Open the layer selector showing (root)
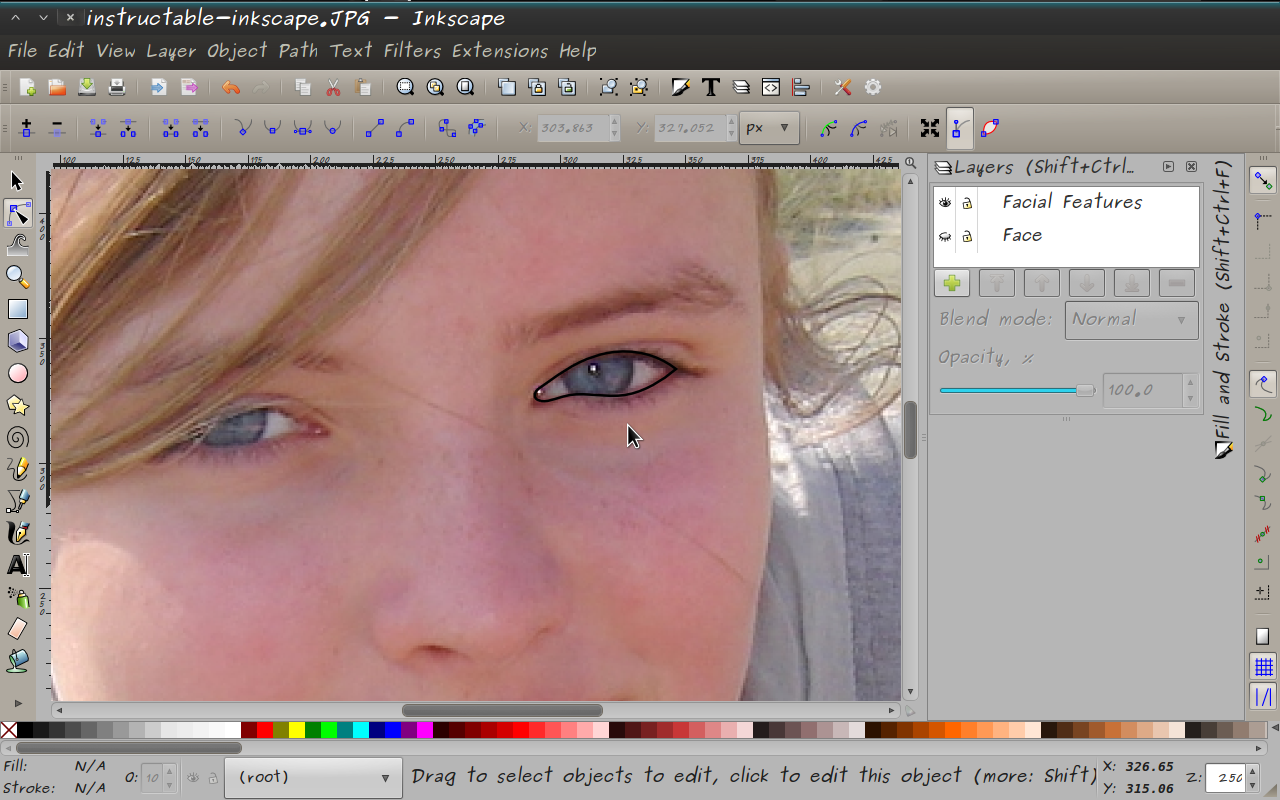The image size is (1280, 800). [x=313, y=776]
